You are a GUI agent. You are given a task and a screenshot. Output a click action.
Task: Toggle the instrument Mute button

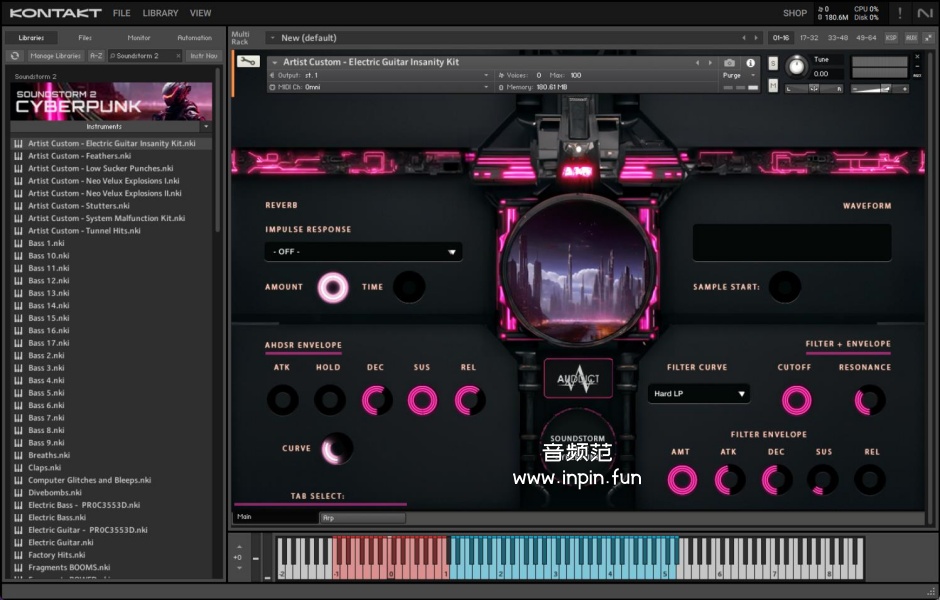point(773,85)
